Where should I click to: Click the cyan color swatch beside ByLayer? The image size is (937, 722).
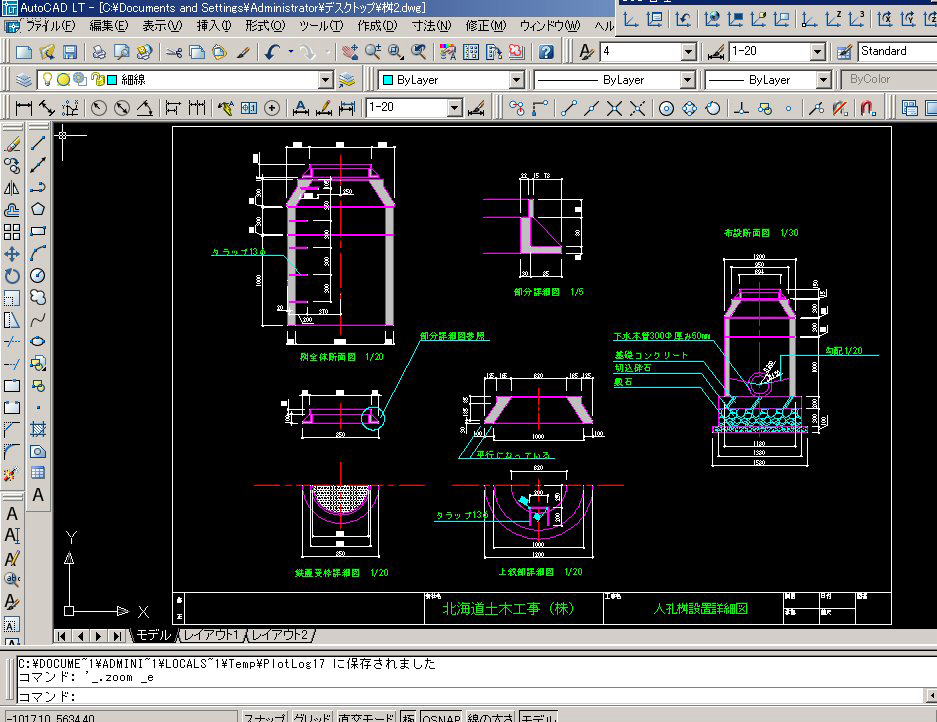pos(387,79)
